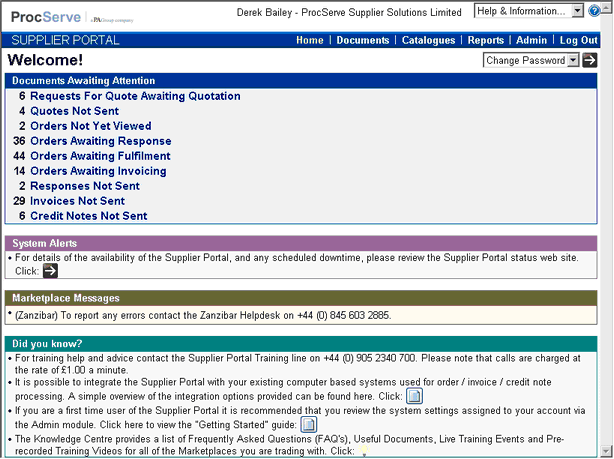Open Credit Notes Not Sent link
The height and width of the screenshot is (459, 614).
click(89, 216)
